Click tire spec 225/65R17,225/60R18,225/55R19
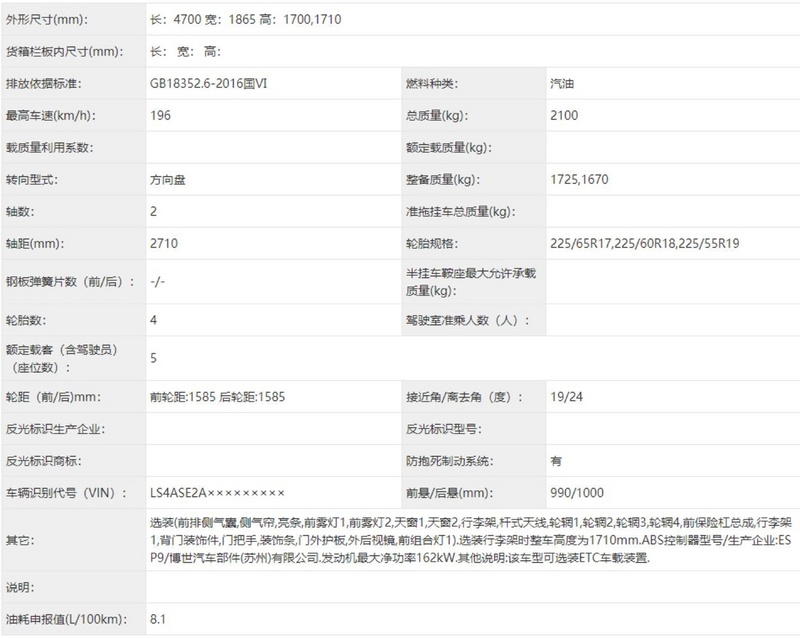 click(x=644, y=243)
